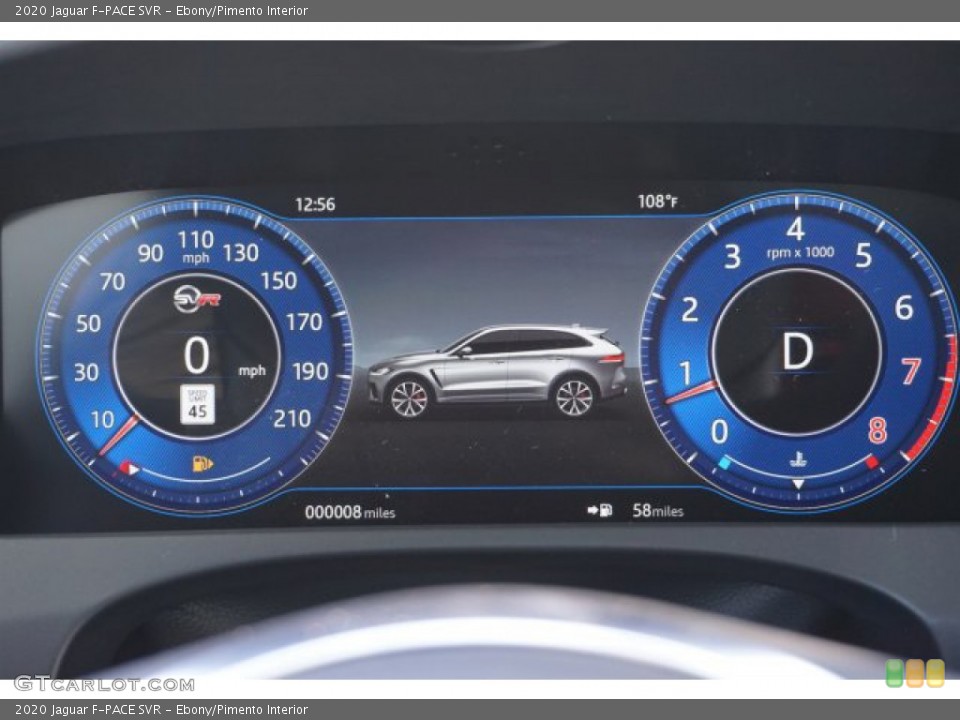
Task: Click the digital speed readout 0
Action: [197, 355]
